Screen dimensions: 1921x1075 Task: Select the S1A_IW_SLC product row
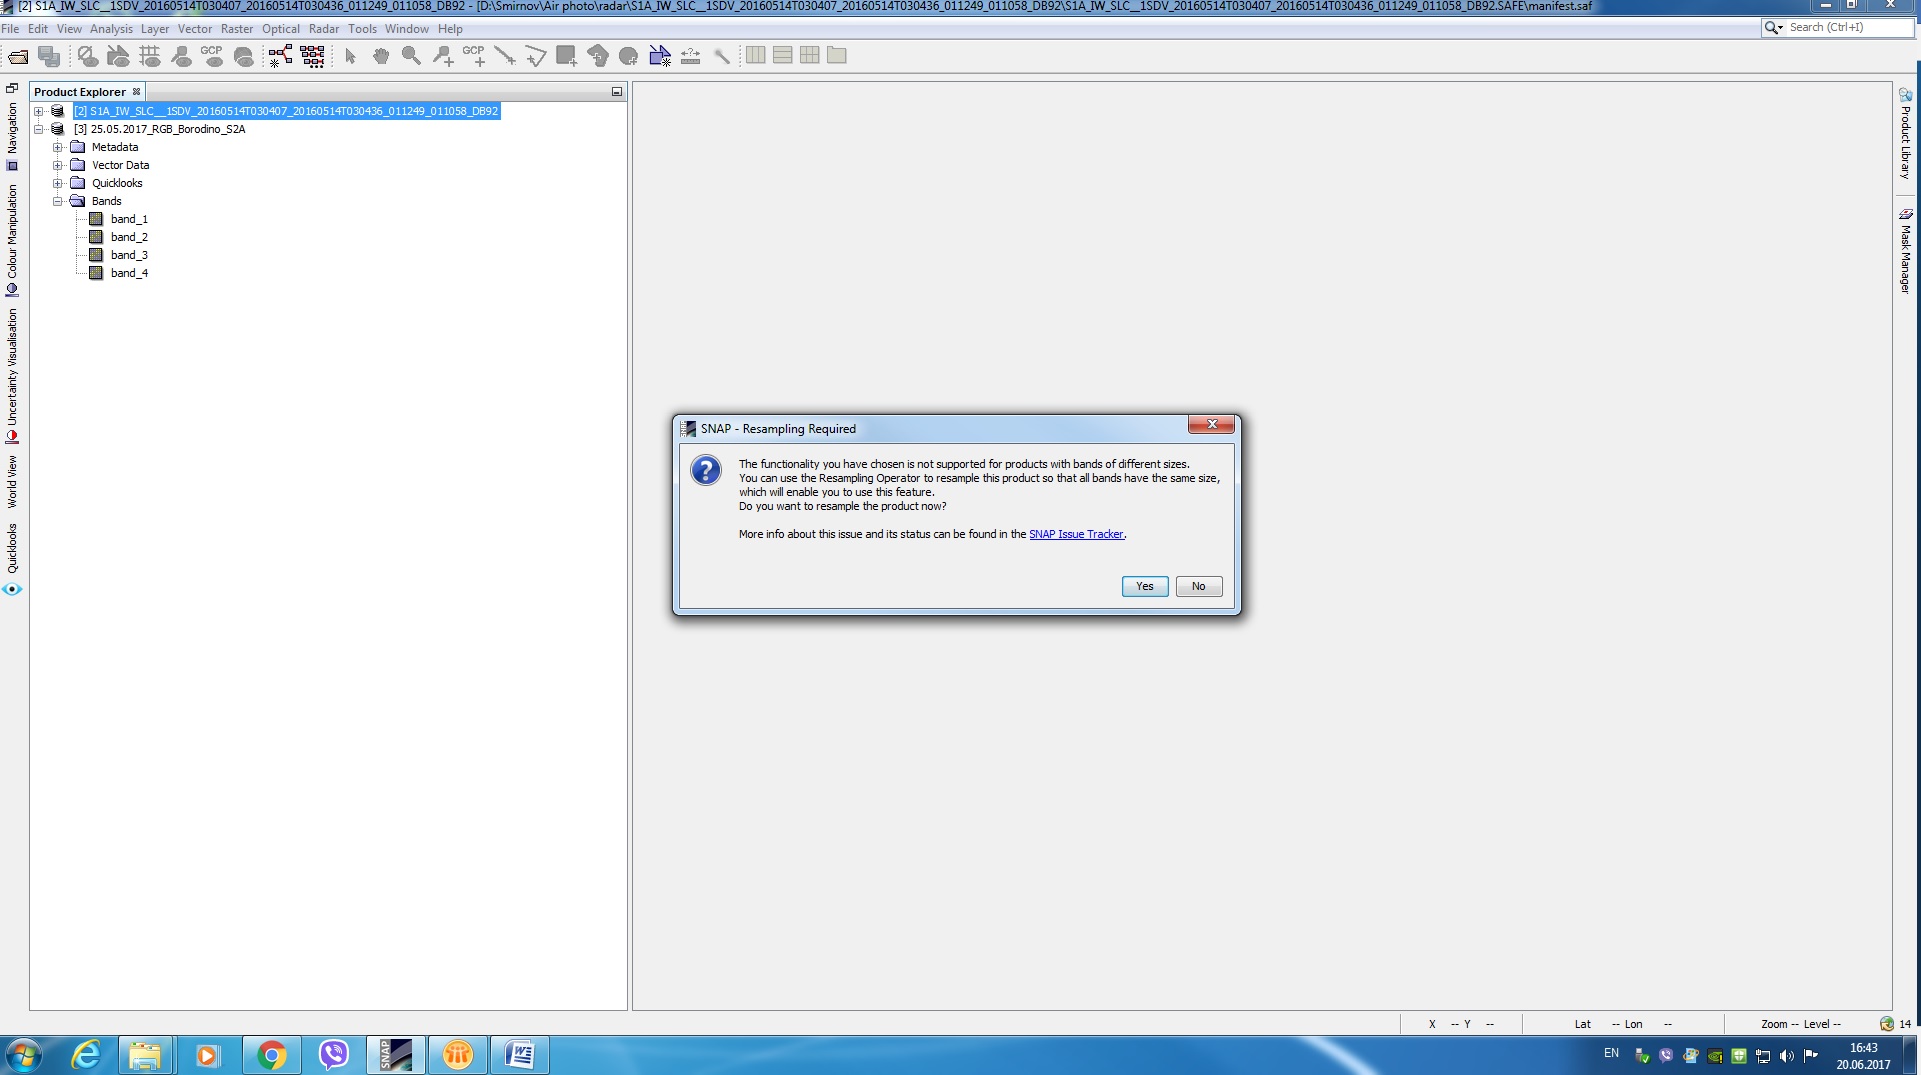[x=286, y=111]
